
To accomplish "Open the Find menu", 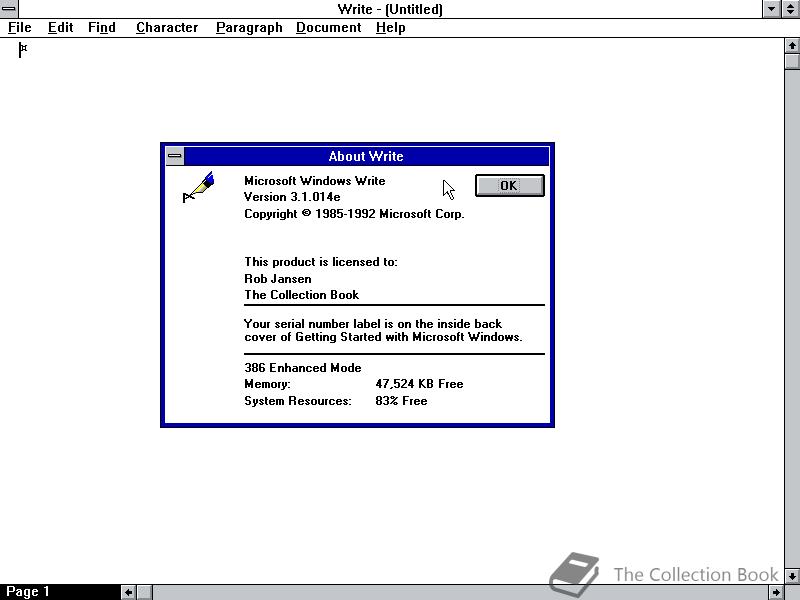I will coord(102,28).
